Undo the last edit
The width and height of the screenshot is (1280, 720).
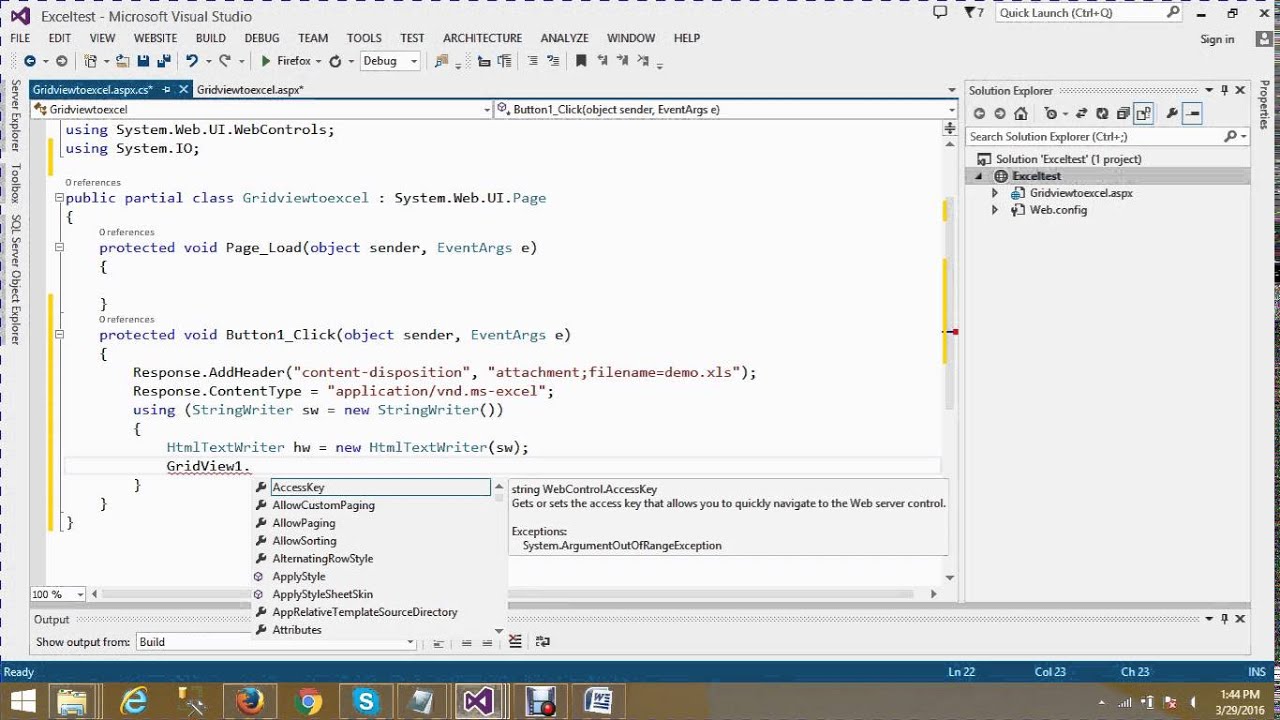coord(192,61)
